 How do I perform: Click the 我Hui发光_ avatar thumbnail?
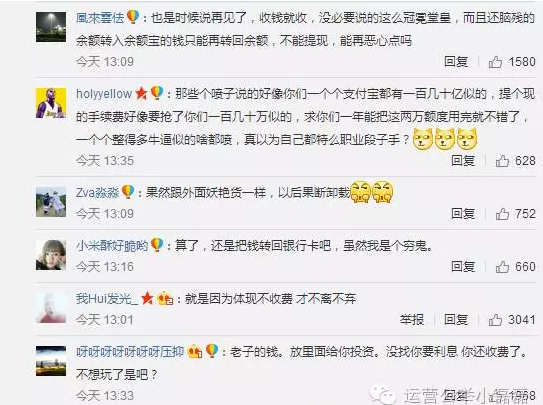coord(51,308)
